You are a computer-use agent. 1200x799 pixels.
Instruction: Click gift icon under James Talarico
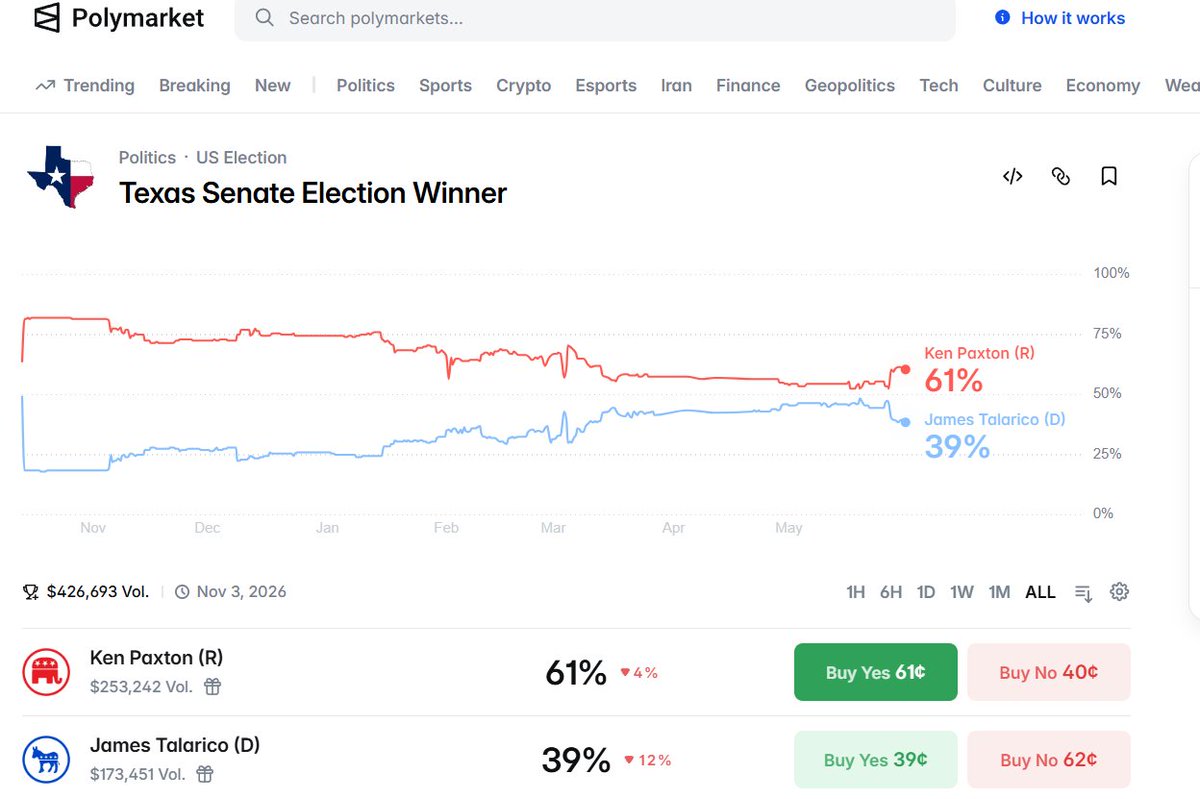tap(205, 774)
